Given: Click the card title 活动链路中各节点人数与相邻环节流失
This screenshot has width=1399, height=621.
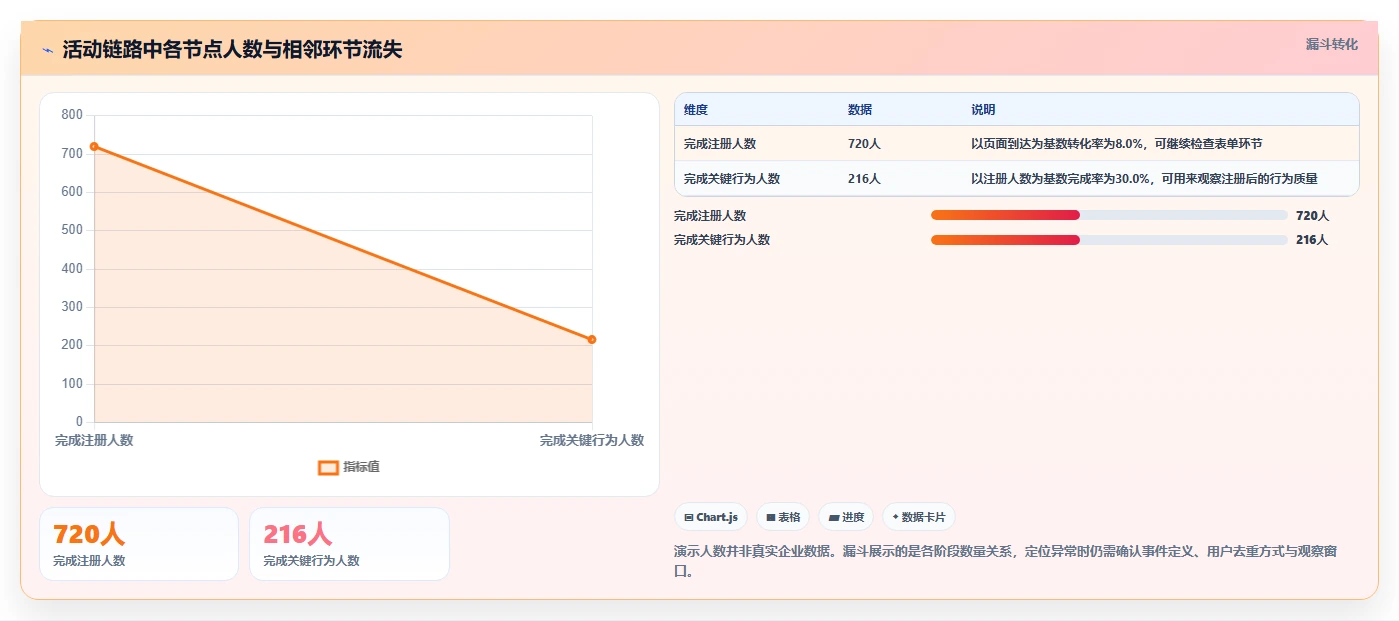Looking at the screenshot, I should pyautogui.click(x=232, y=50).
